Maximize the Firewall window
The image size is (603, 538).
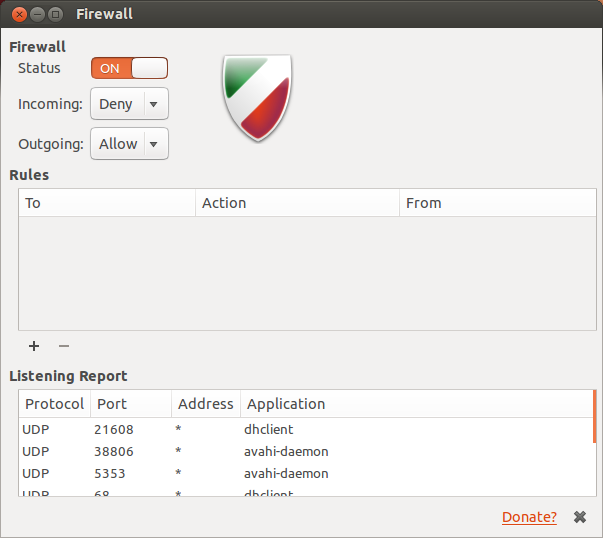(x=55, y=14)
